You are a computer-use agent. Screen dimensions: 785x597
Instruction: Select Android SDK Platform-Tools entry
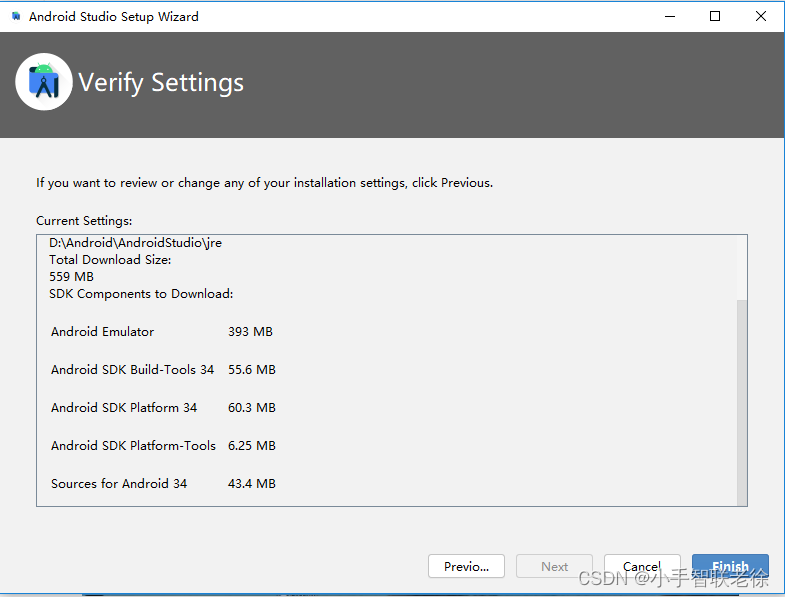tap(133, 446)
